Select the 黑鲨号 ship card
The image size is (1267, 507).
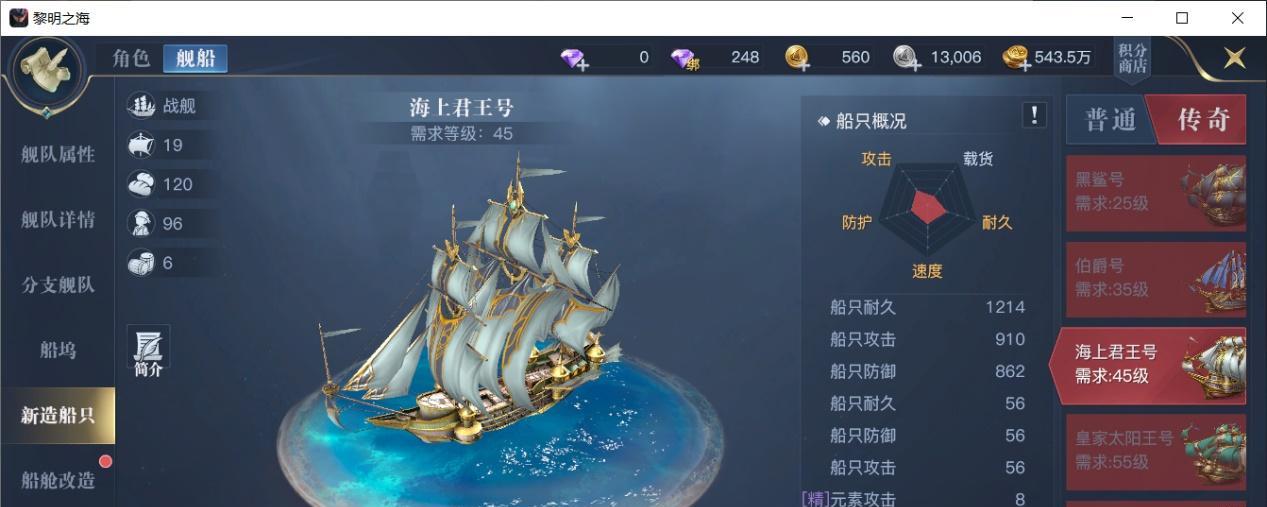1156,191
